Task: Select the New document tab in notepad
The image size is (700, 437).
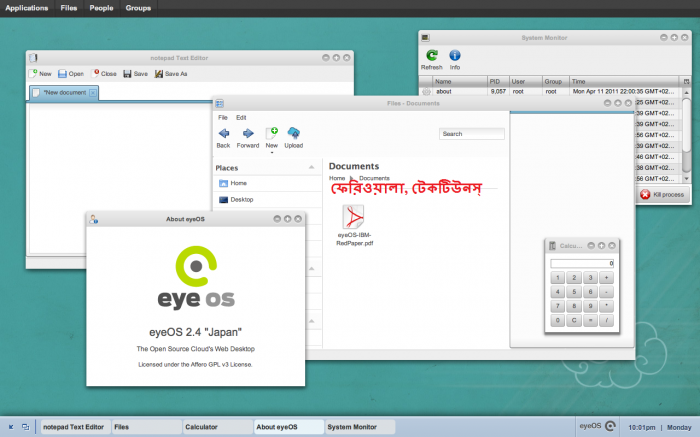Action: (x=64, y=92)
